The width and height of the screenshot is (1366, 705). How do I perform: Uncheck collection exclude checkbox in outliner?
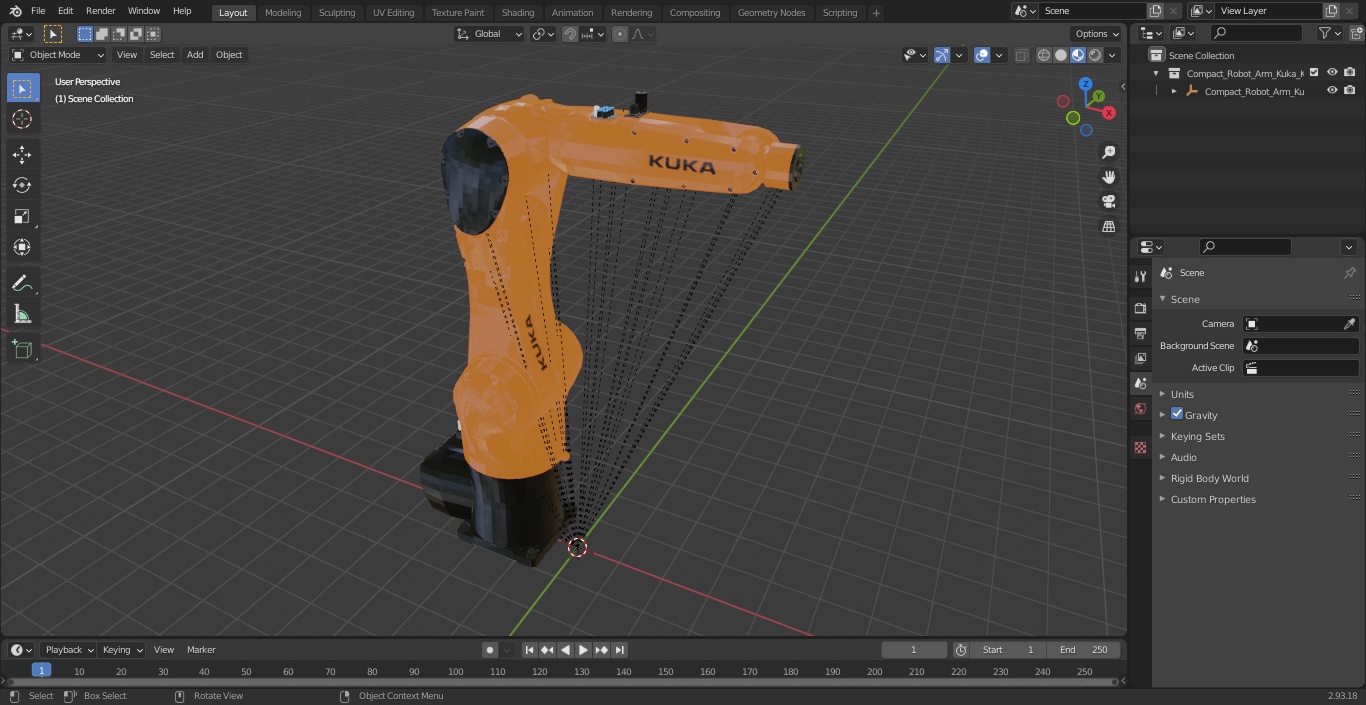tap(1314, 72)
